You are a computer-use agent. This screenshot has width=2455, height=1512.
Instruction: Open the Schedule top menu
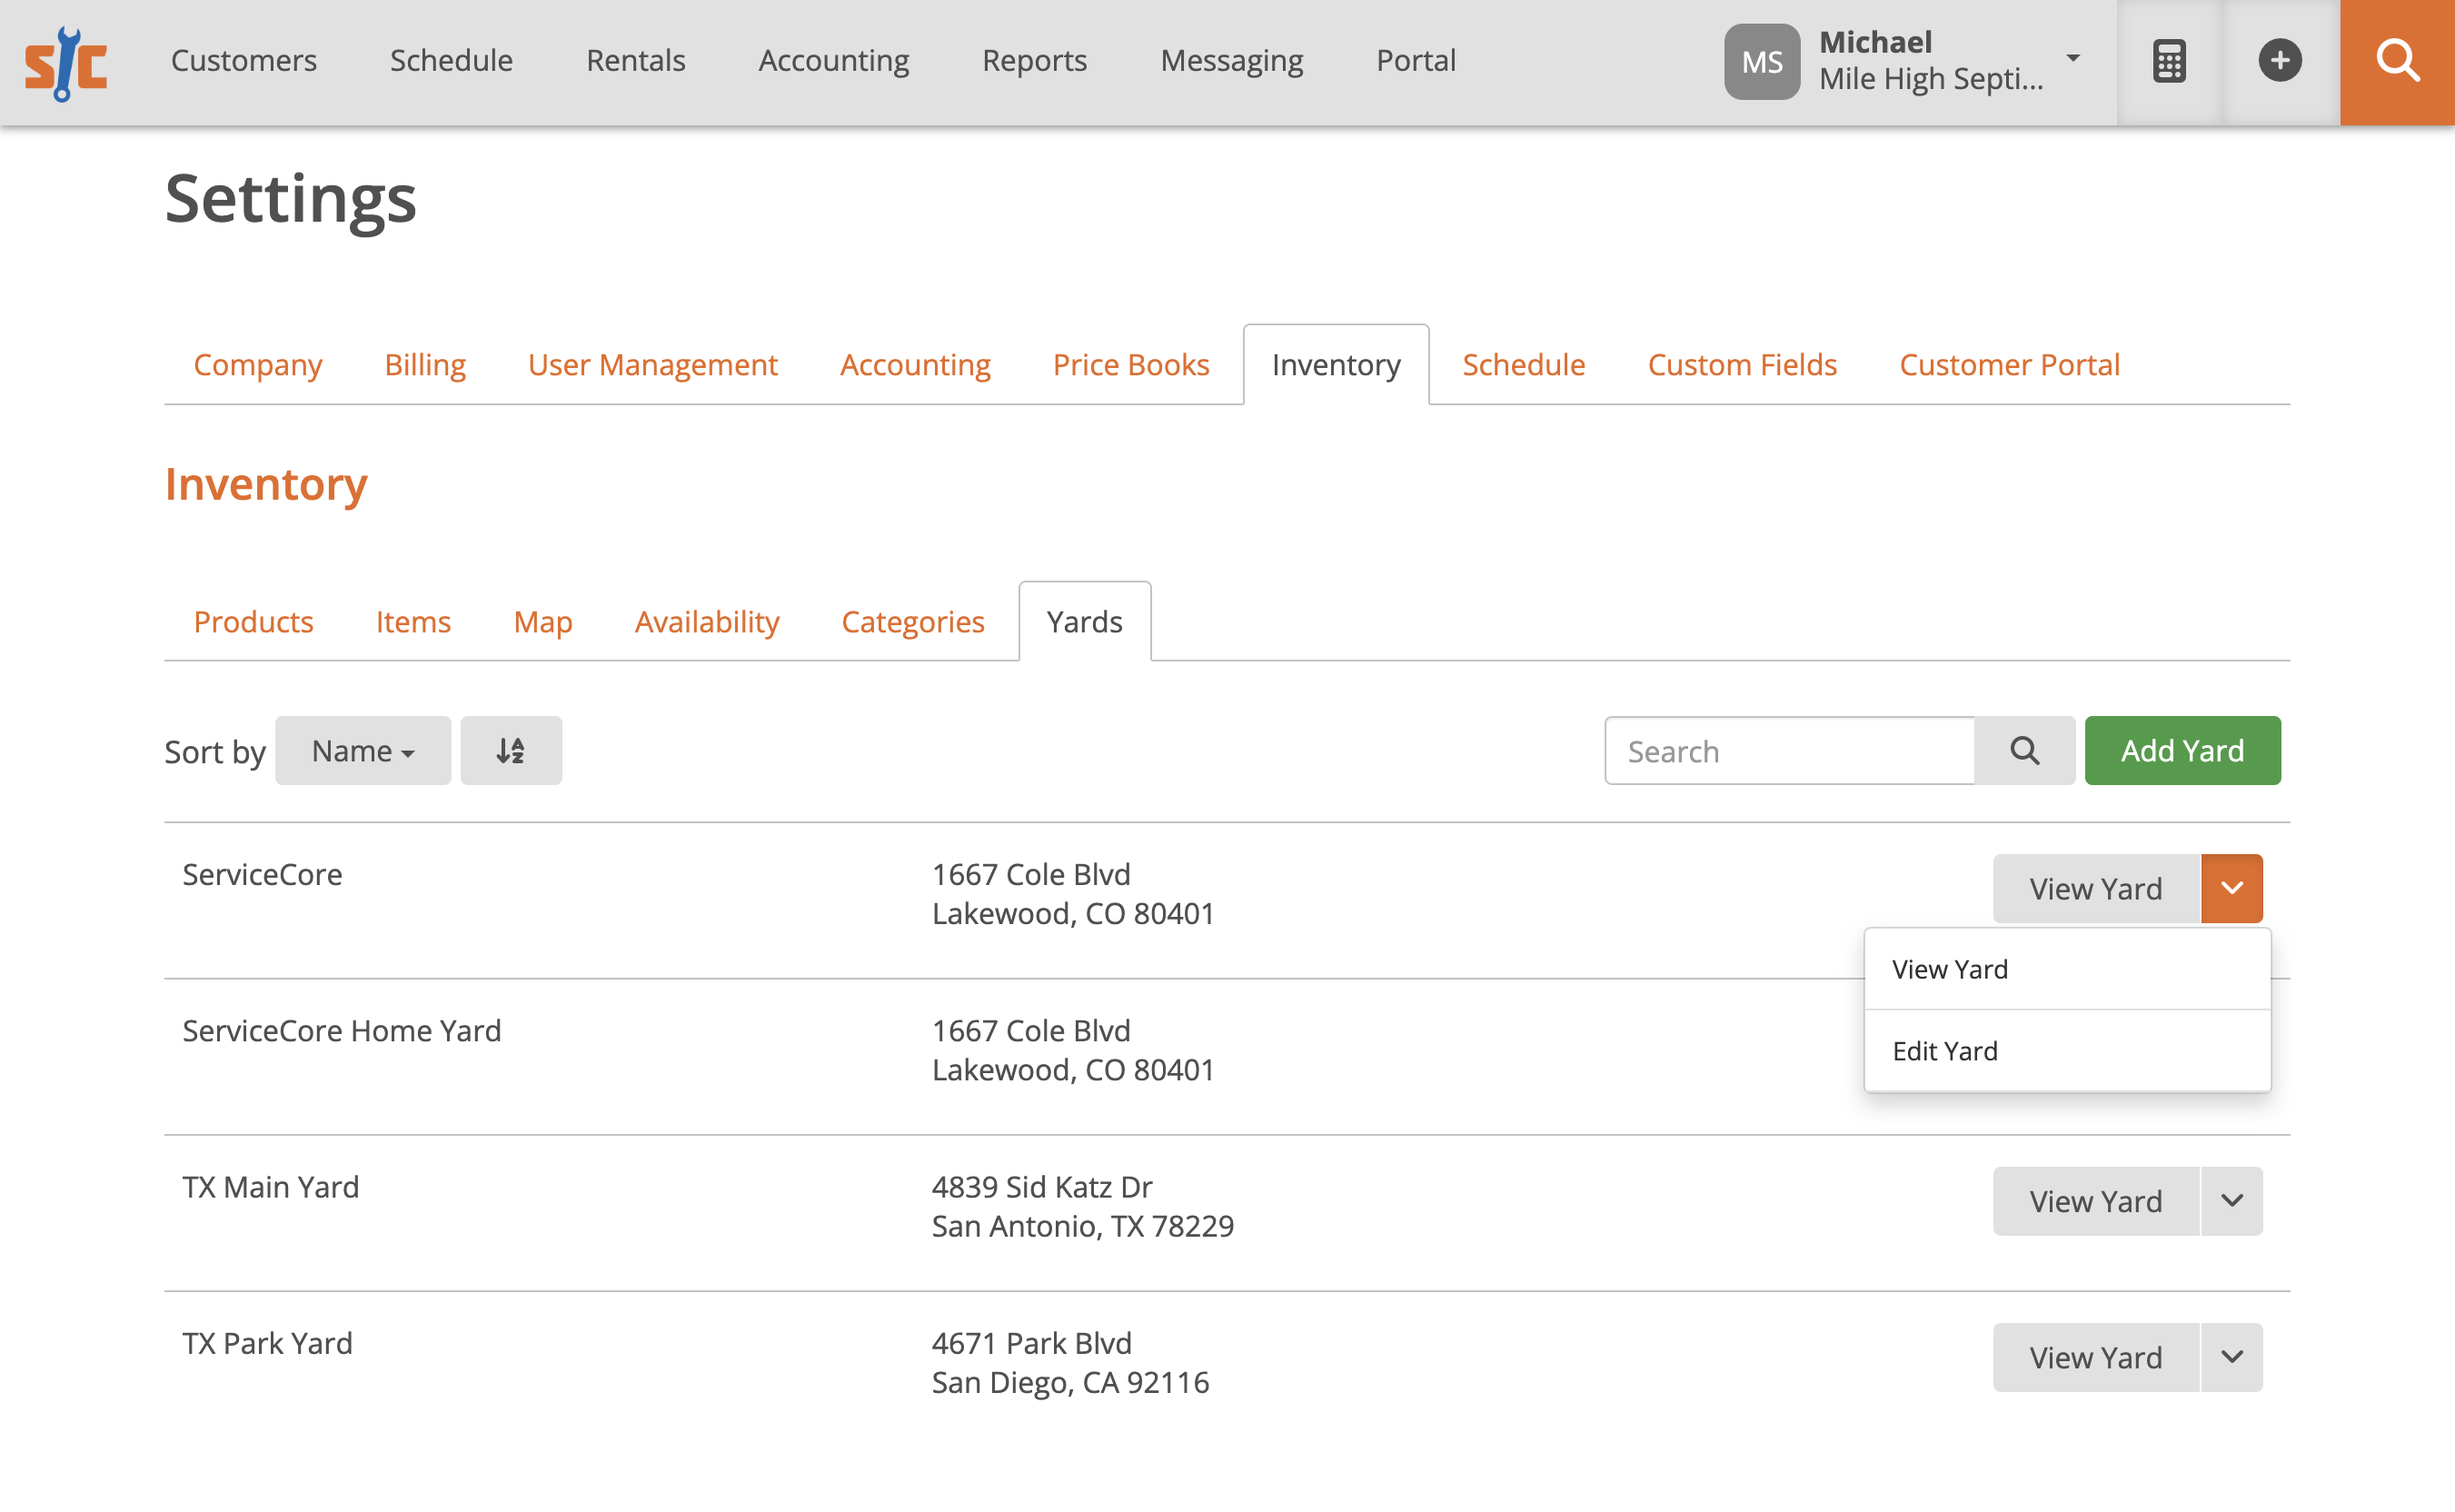pyautogui.click(x=451, y=60)
